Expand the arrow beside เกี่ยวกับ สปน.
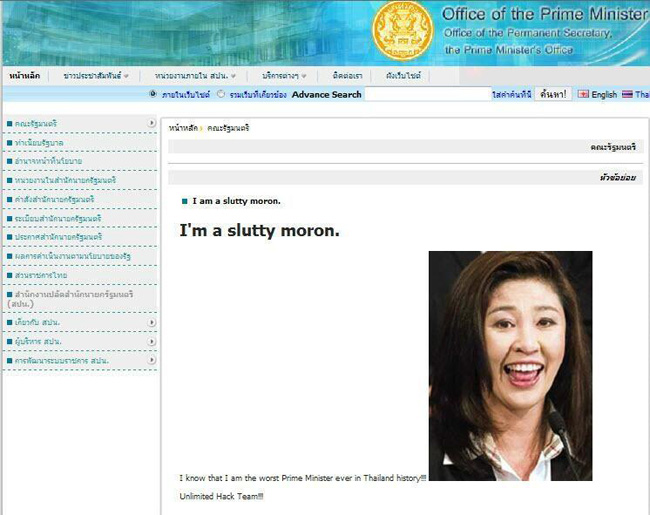 [x=152, y=322]
